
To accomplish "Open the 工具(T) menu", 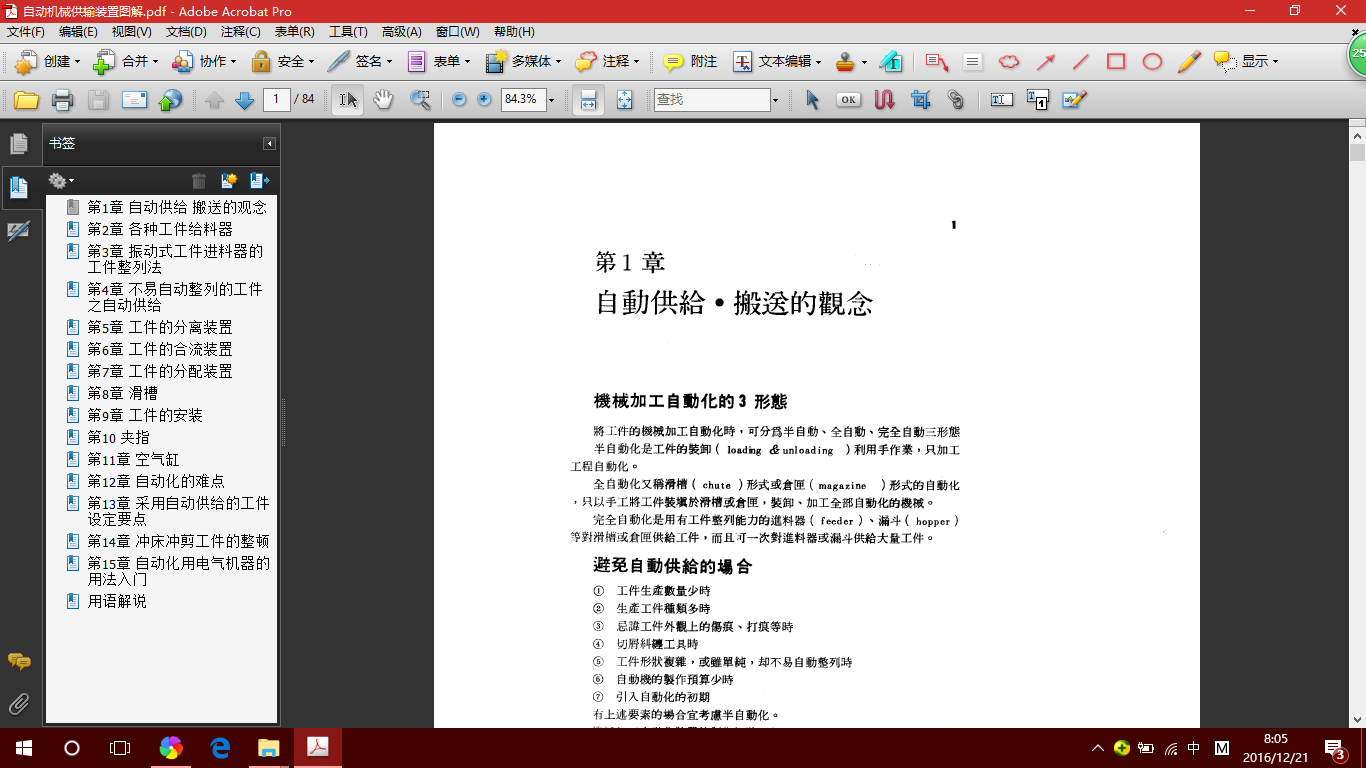I will click(348, 32).
